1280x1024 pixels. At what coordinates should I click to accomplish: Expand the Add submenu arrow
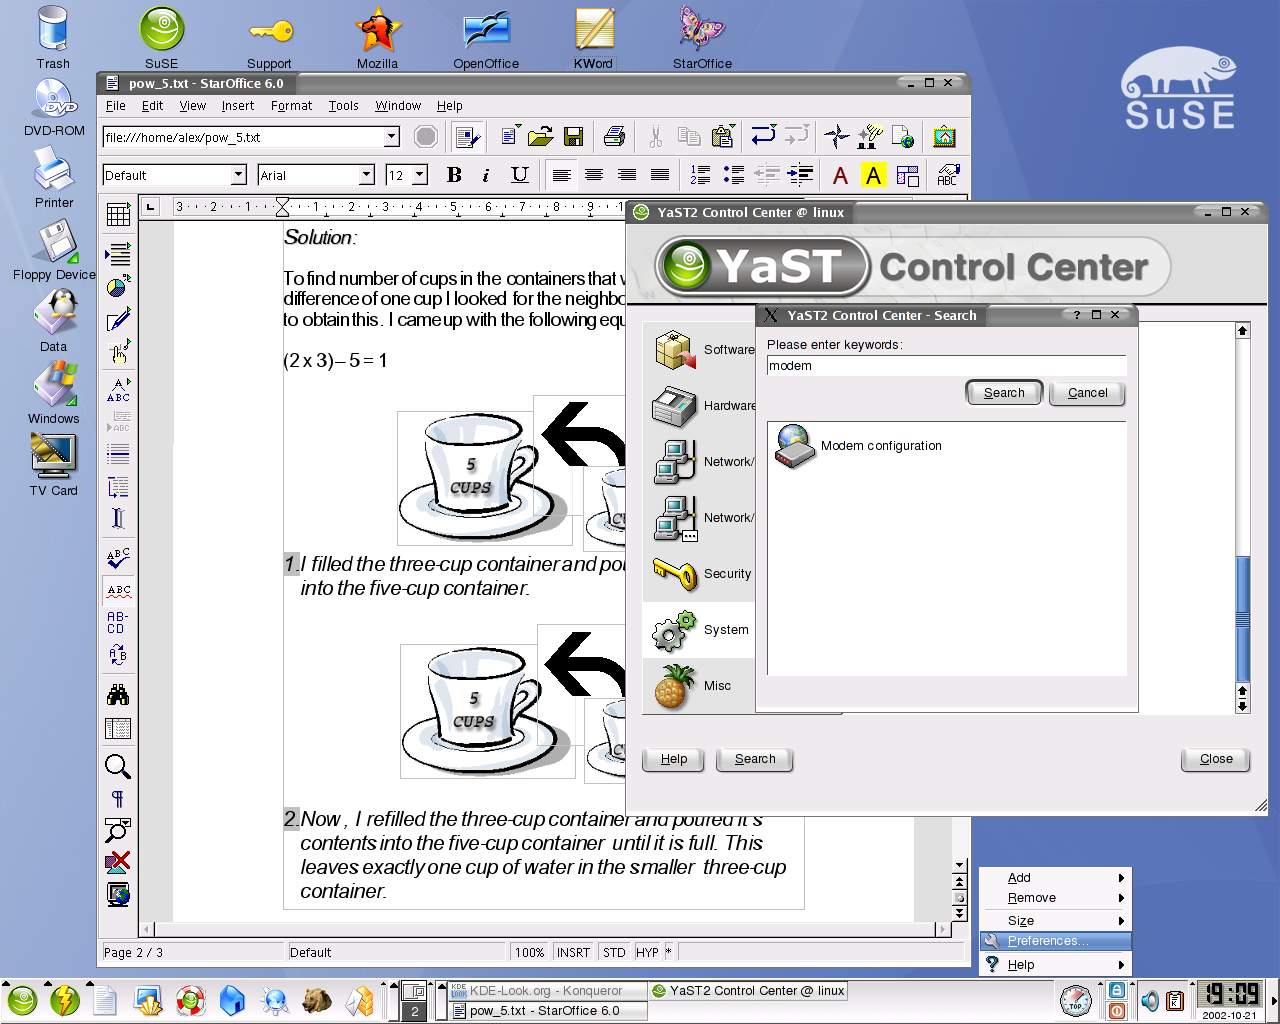1121,877
